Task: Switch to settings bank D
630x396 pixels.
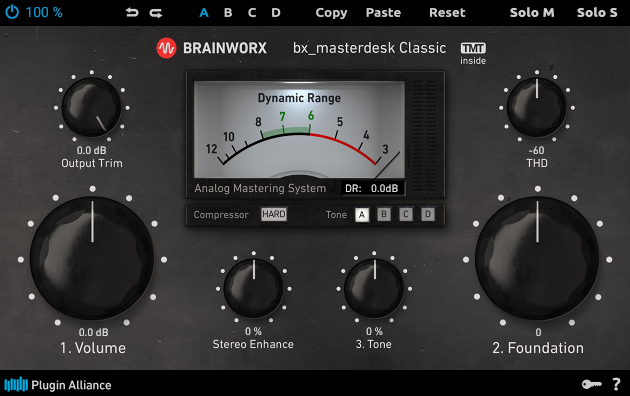Action: click(x=276, y=13)
